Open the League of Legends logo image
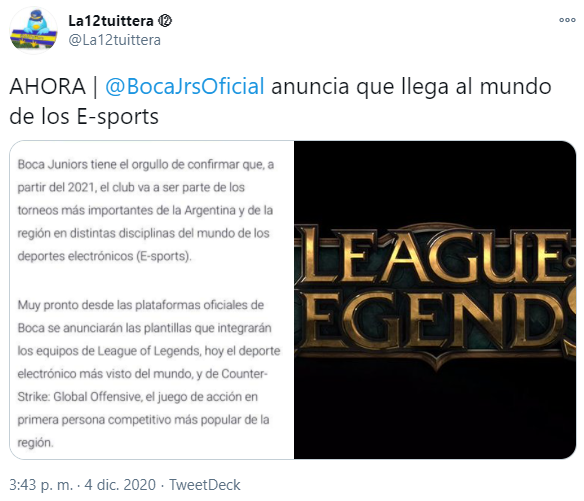Screen dimensions: 584x501 [435, 300]
